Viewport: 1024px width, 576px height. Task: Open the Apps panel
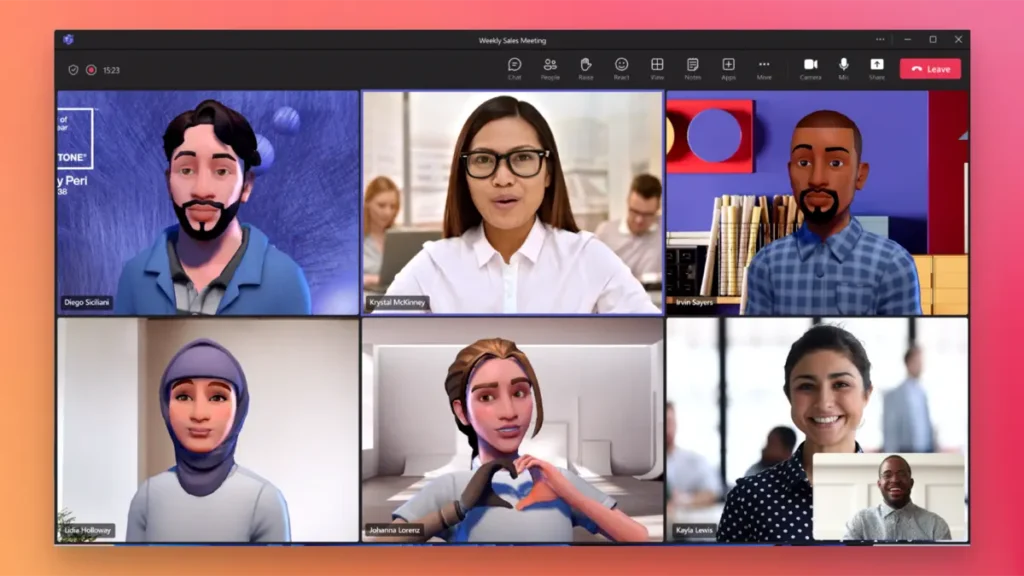727,68
